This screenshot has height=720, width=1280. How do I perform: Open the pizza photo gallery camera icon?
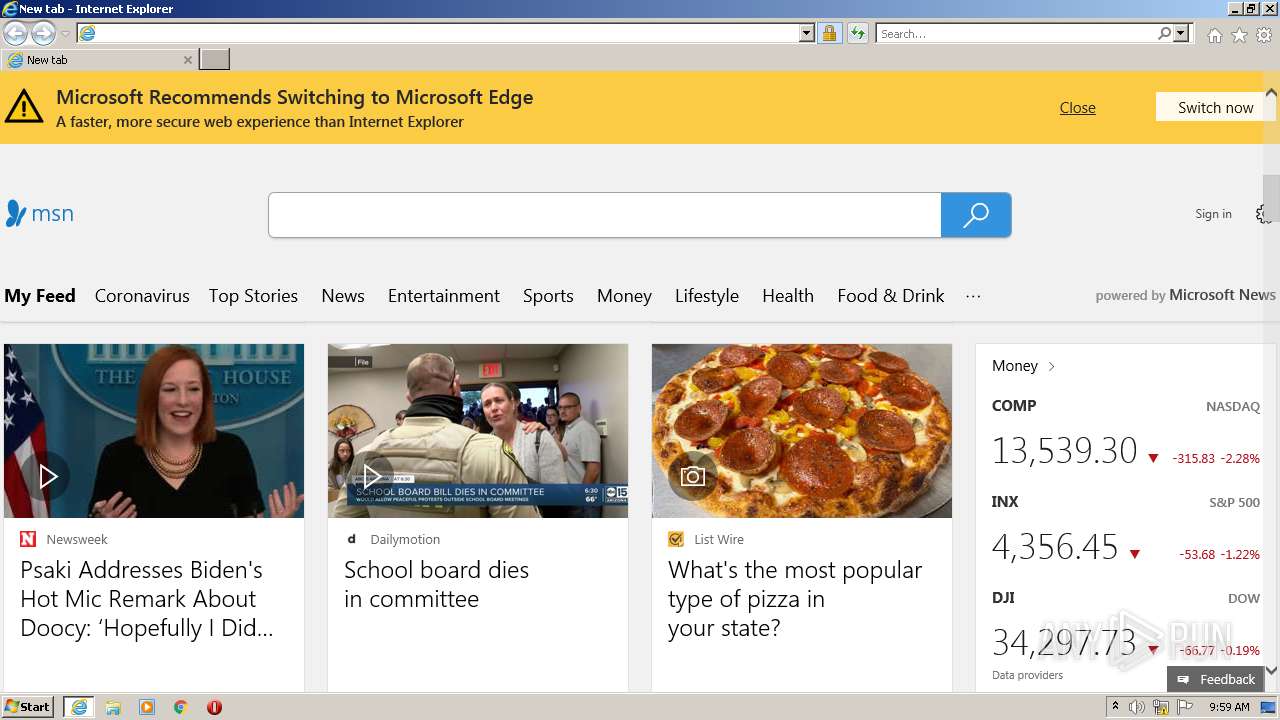(693, 476)
